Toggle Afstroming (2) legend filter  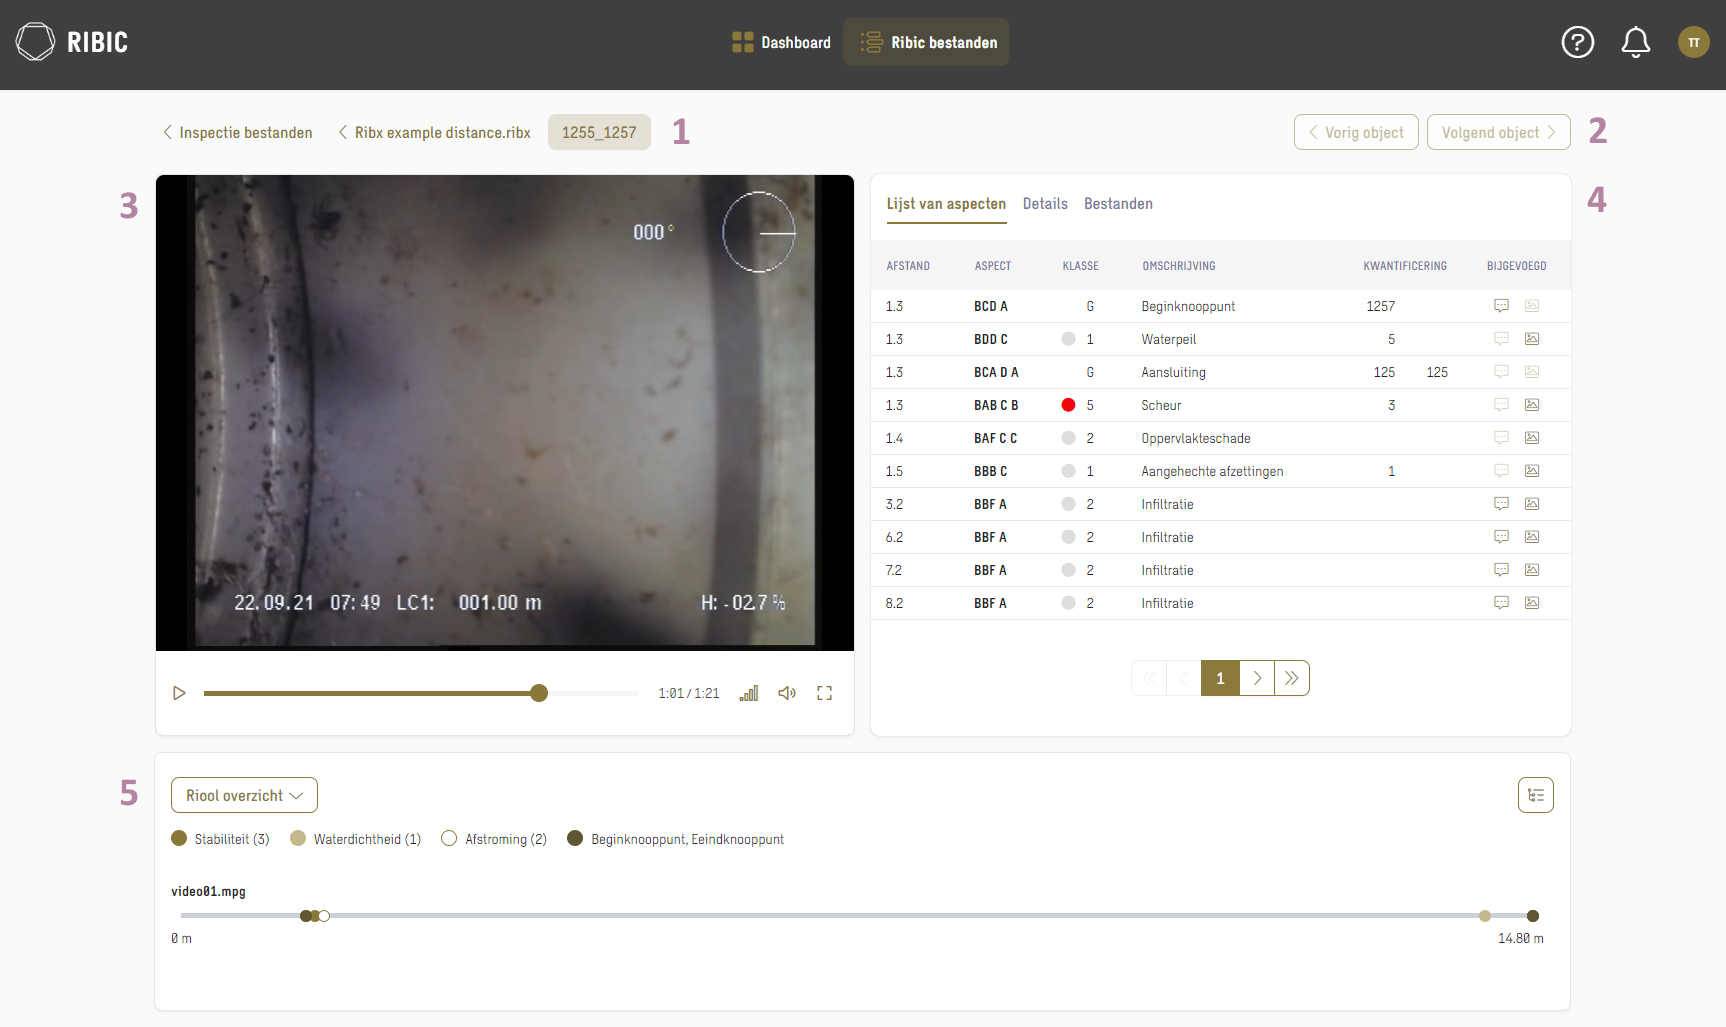[x=494, y=839]
